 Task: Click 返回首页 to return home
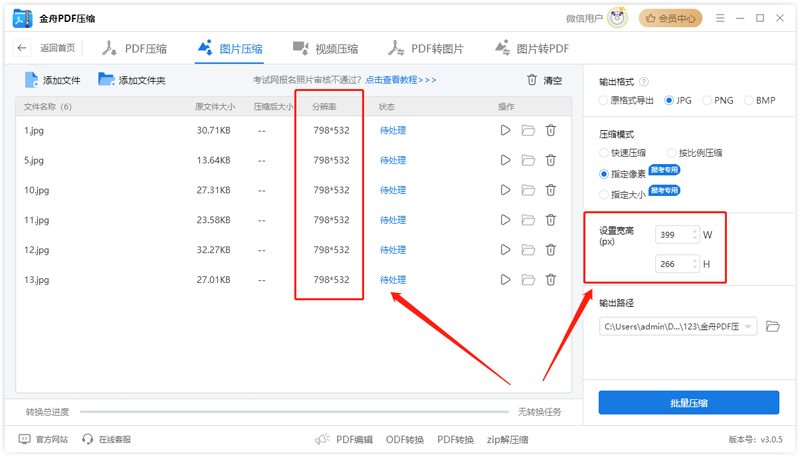click(58, 48)
